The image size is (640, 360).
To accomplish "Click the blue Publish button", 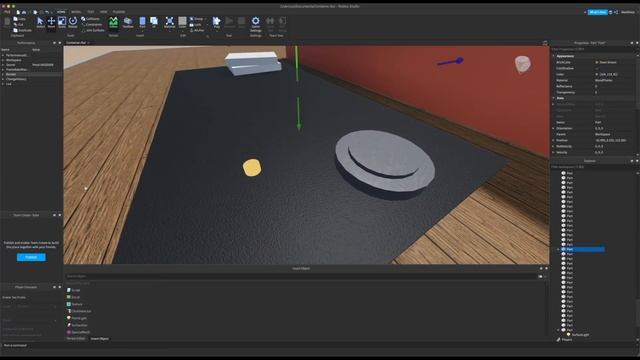I will point(31,257).
